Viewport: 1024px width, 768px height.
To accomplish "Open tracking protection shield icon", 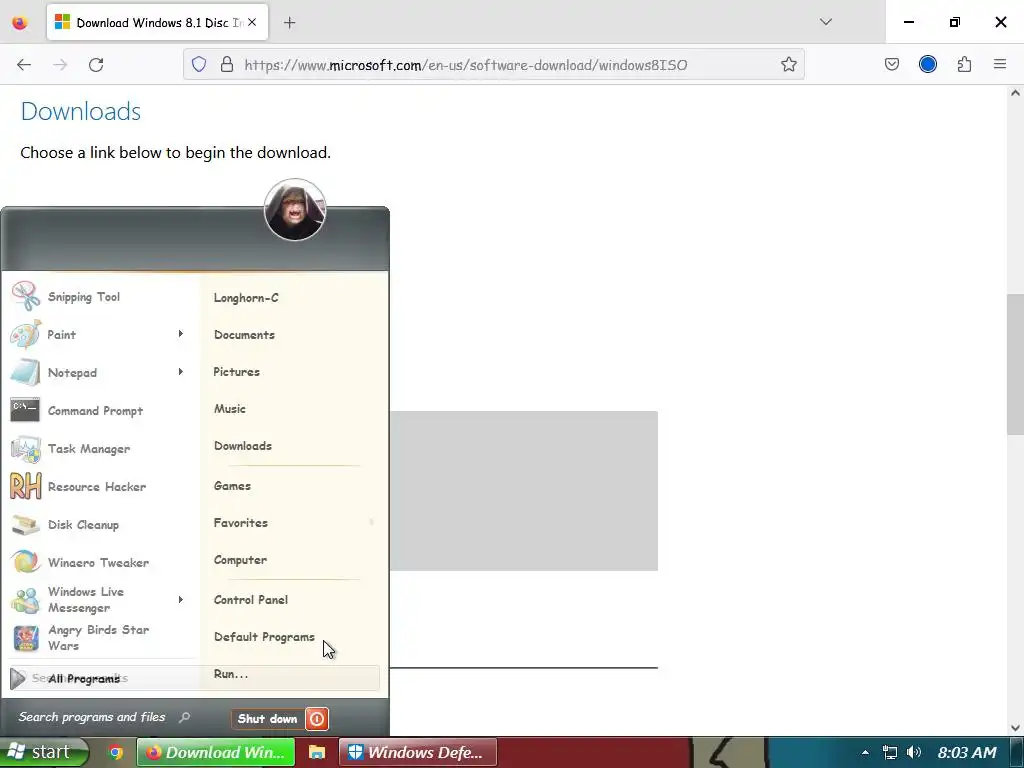I will (199, 64).
